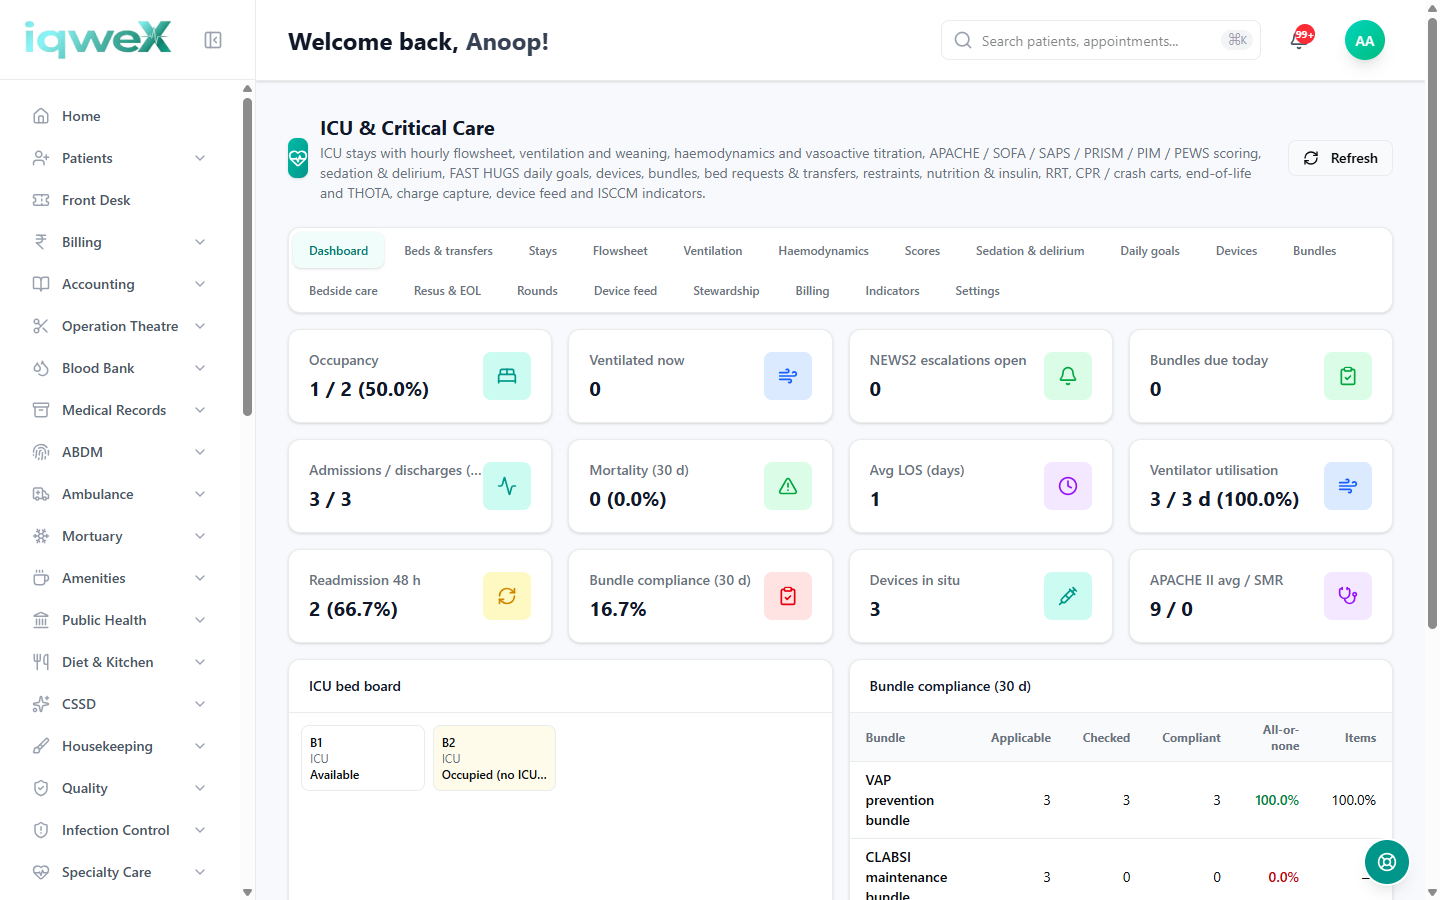Screen dimensions: 1440x900
Task: Expand the Operation Theatre sidebar menu
Action: pos(120,326)
